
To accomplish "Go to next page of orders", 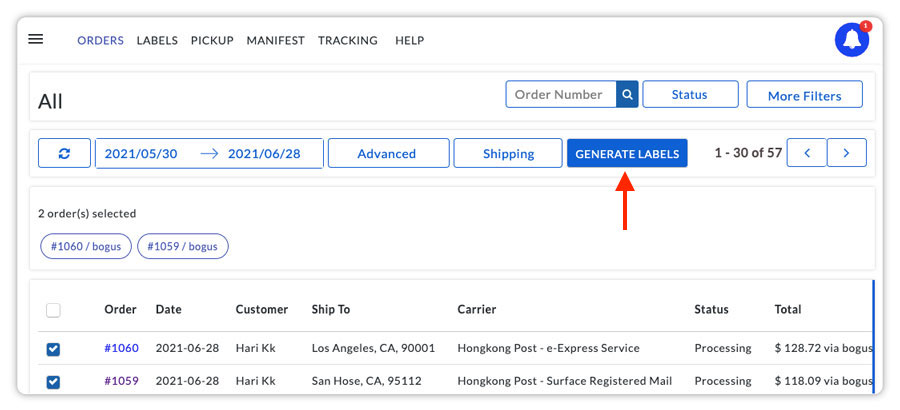I will (847, 153).
